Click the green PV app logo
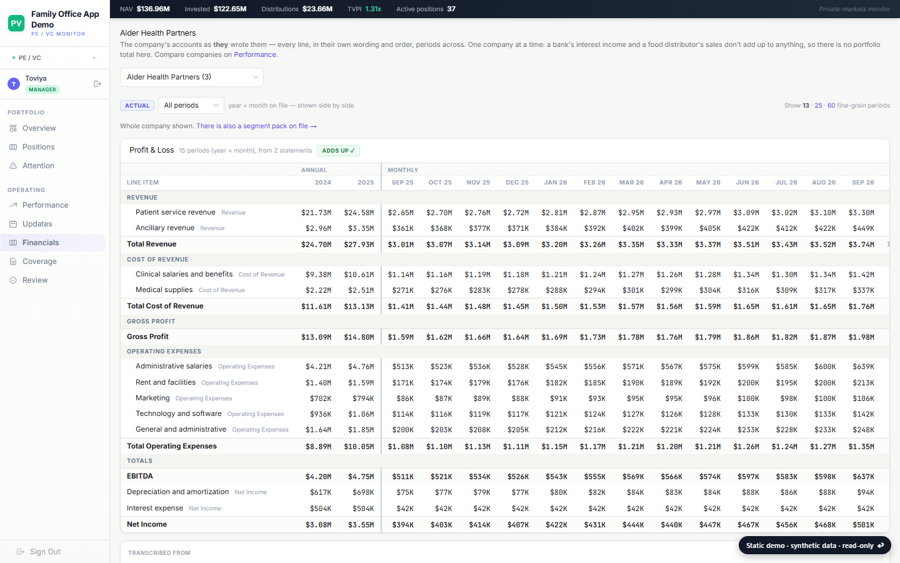The width and height of the screenshot is (900, 563). [16, 23]
